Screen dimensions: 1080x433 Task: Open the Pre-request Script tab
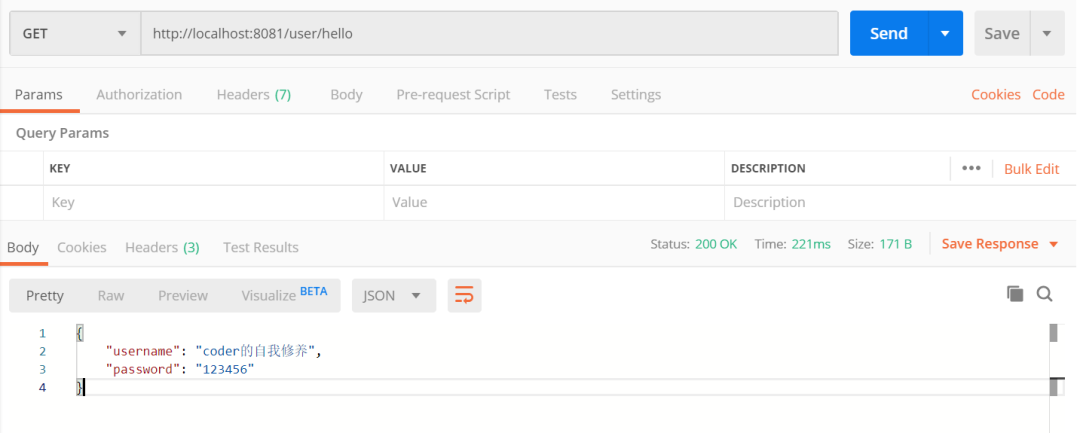click(453, 95)
